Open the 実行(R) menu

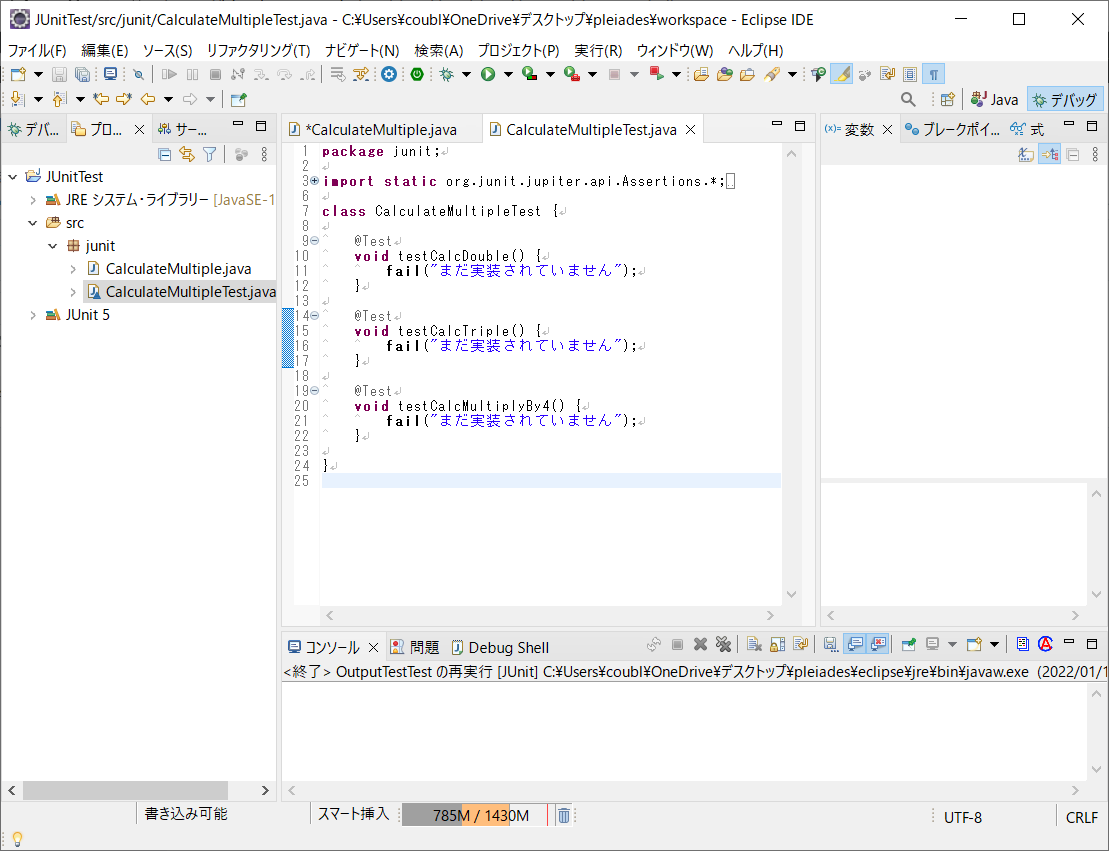tap(598, 50)
